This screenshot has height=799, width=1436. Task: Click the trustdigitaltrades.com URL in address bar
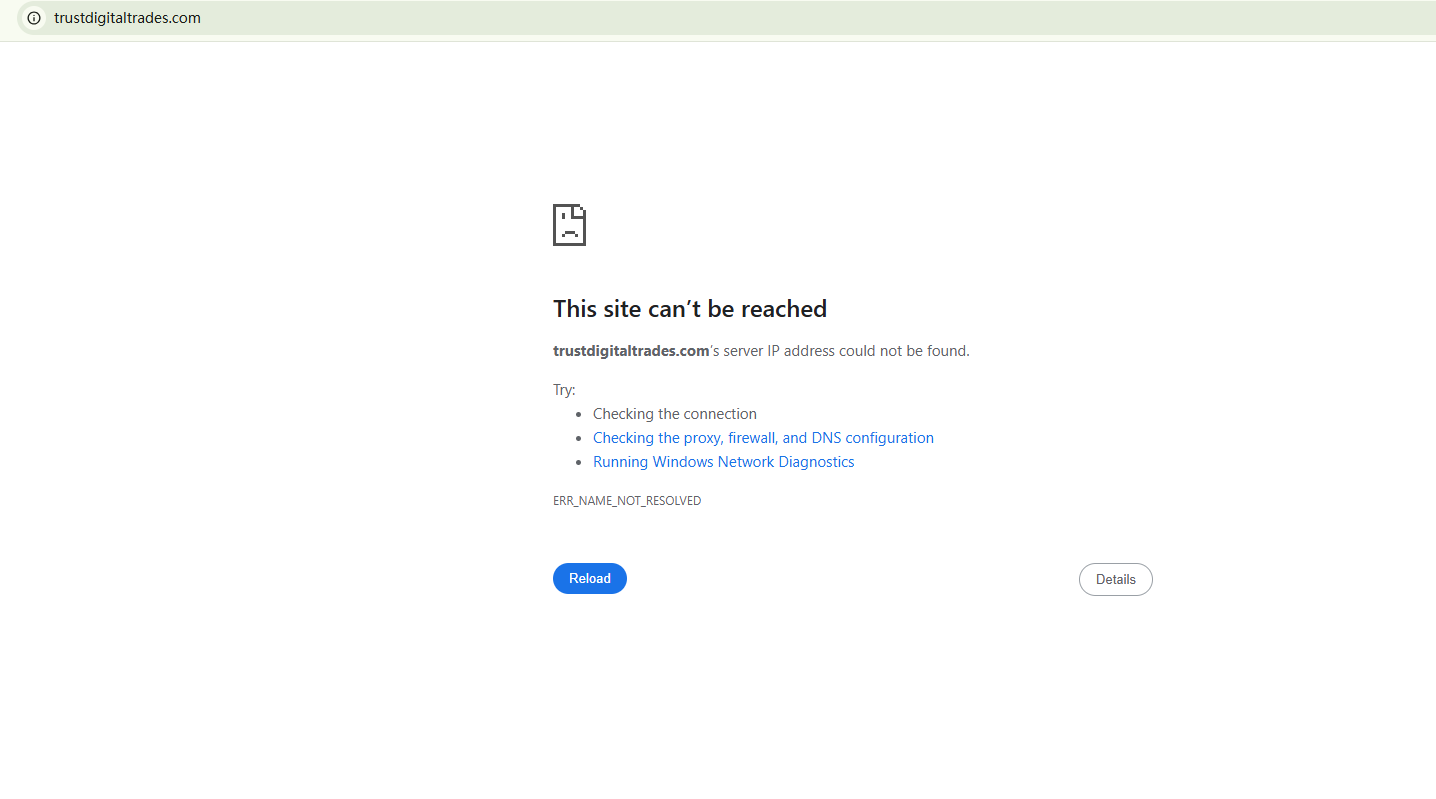tap(127, 18)
